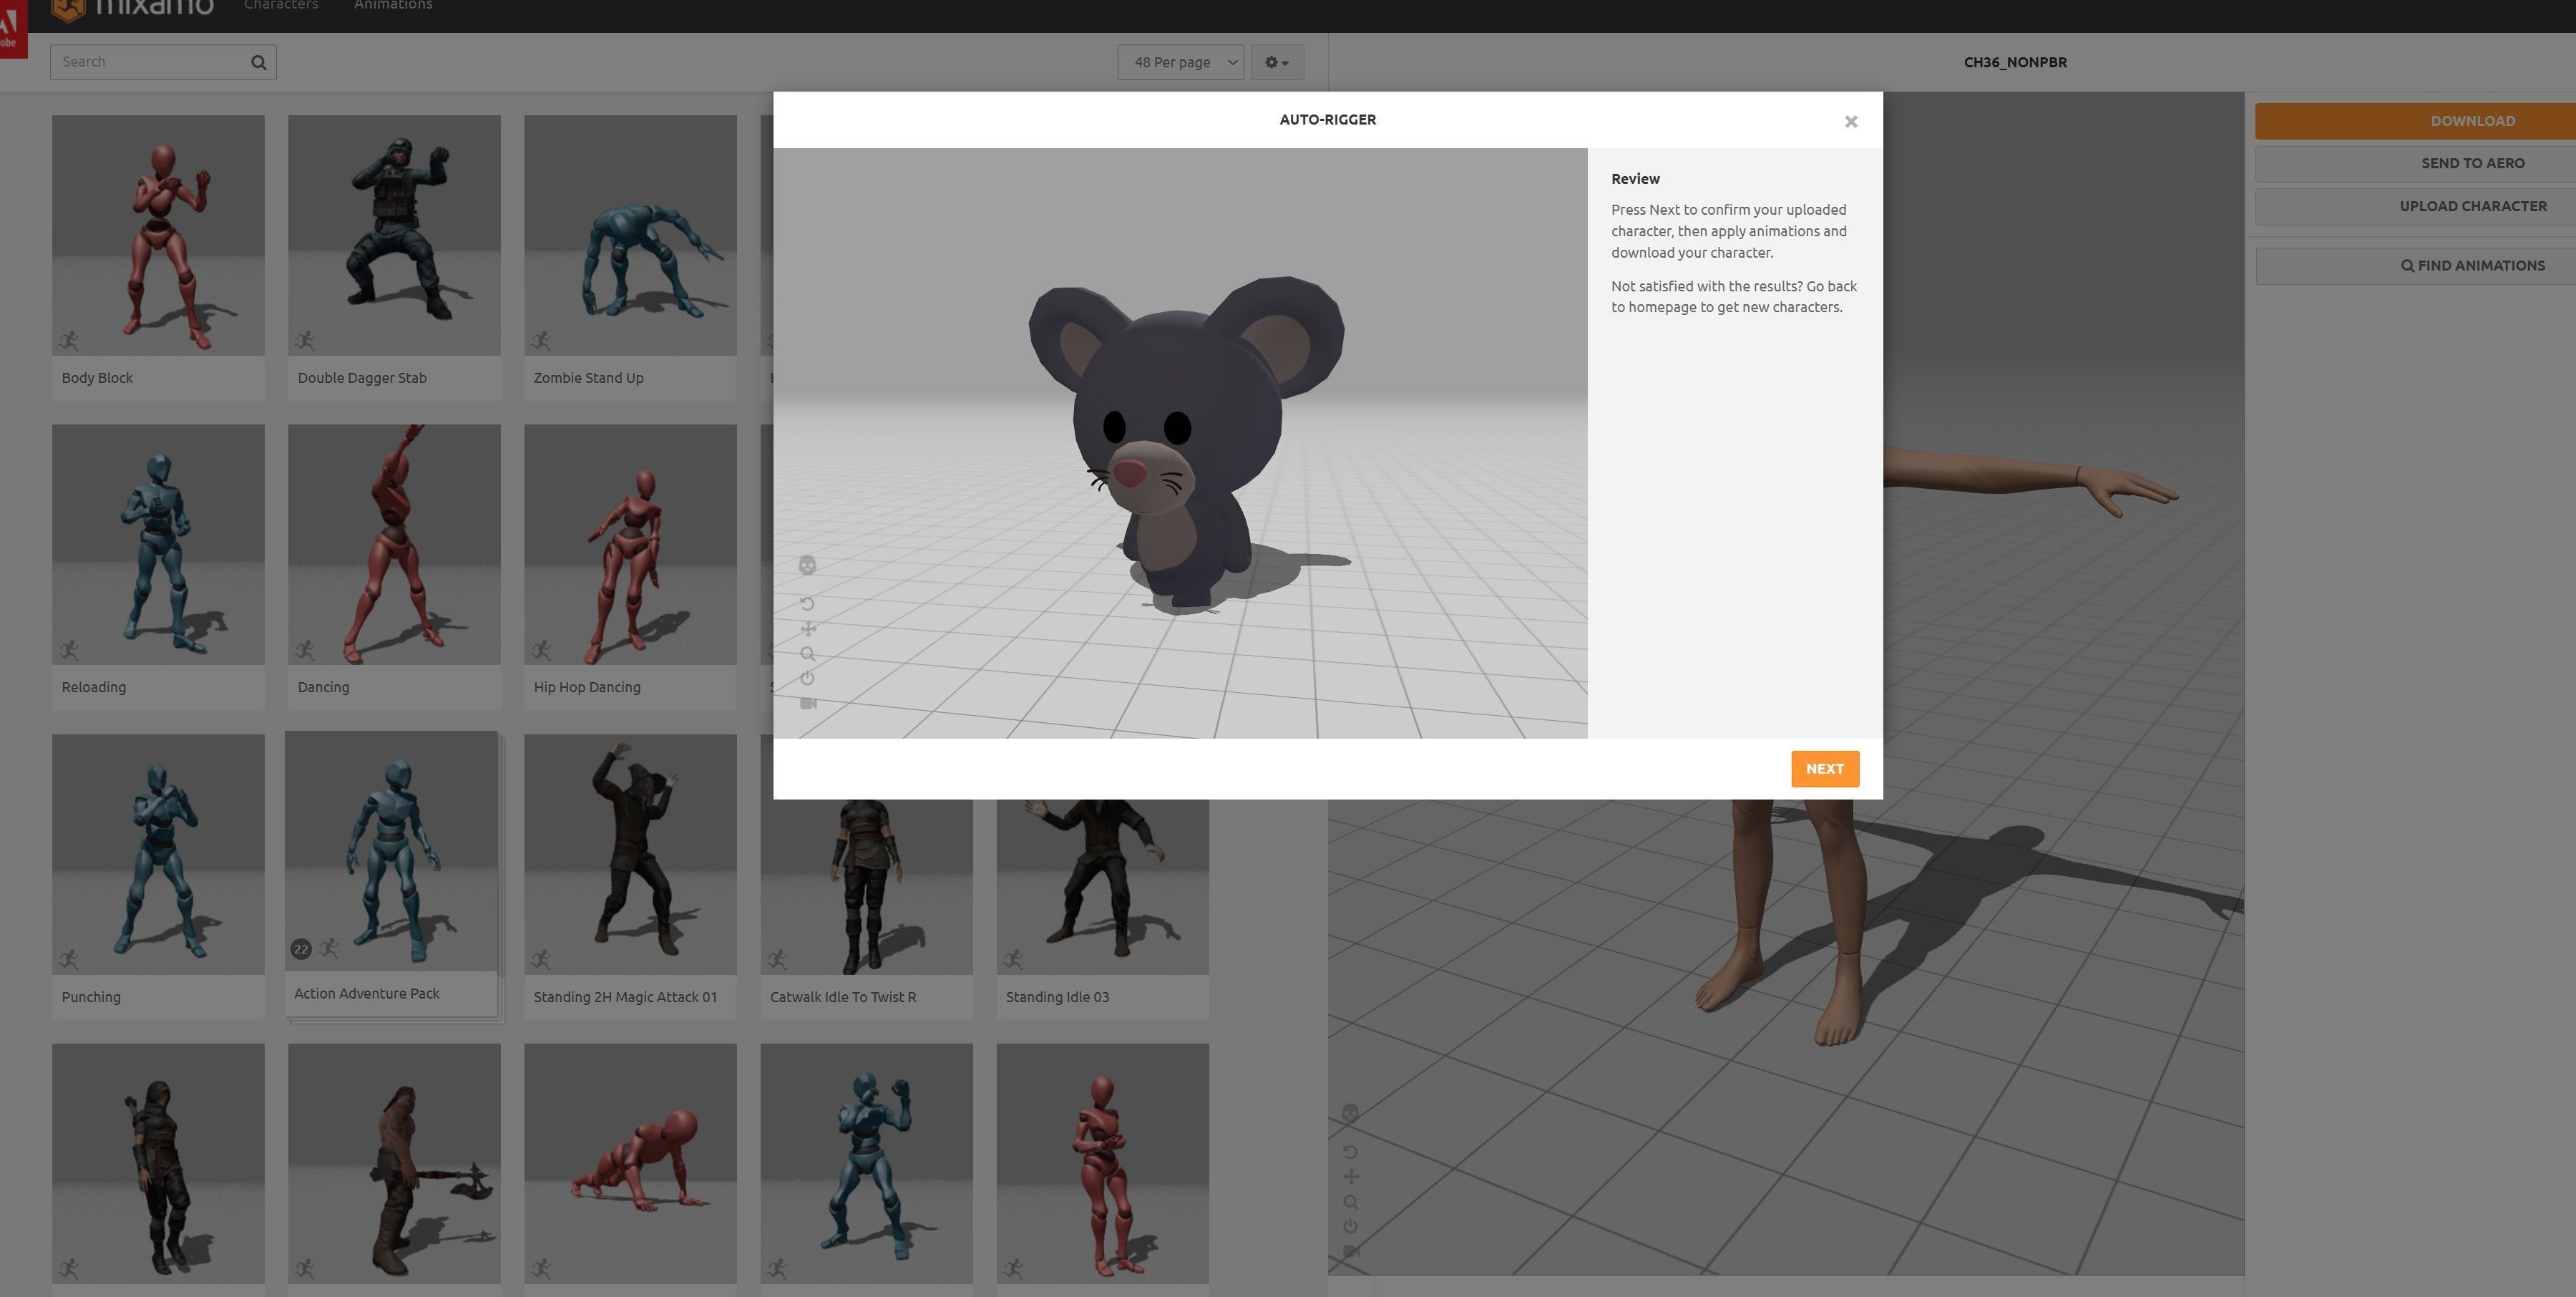Select Zombie Stand Up animation thumbnail
The image size is (2576, 1297).
click(630, 236)
